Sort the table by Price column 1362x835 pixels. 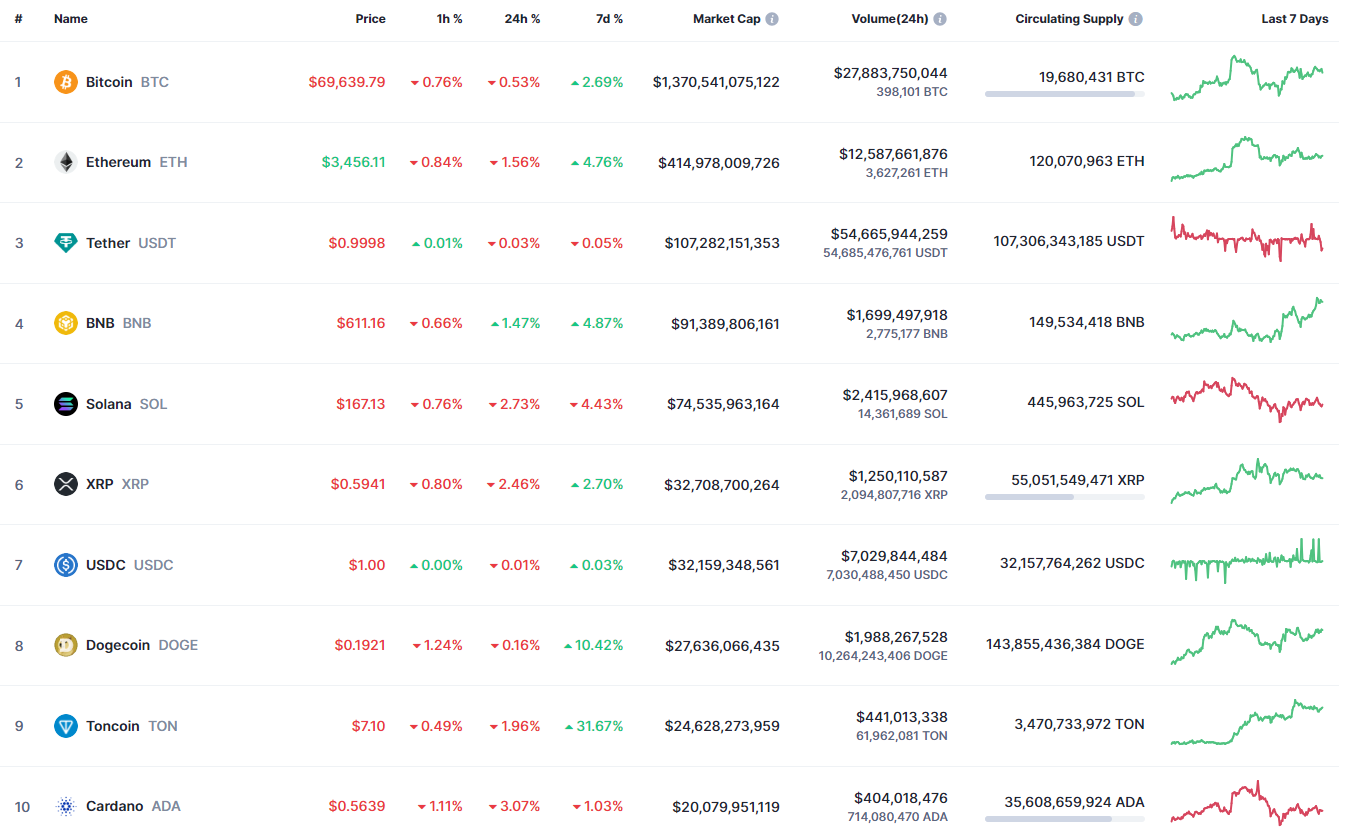point(370,19)
